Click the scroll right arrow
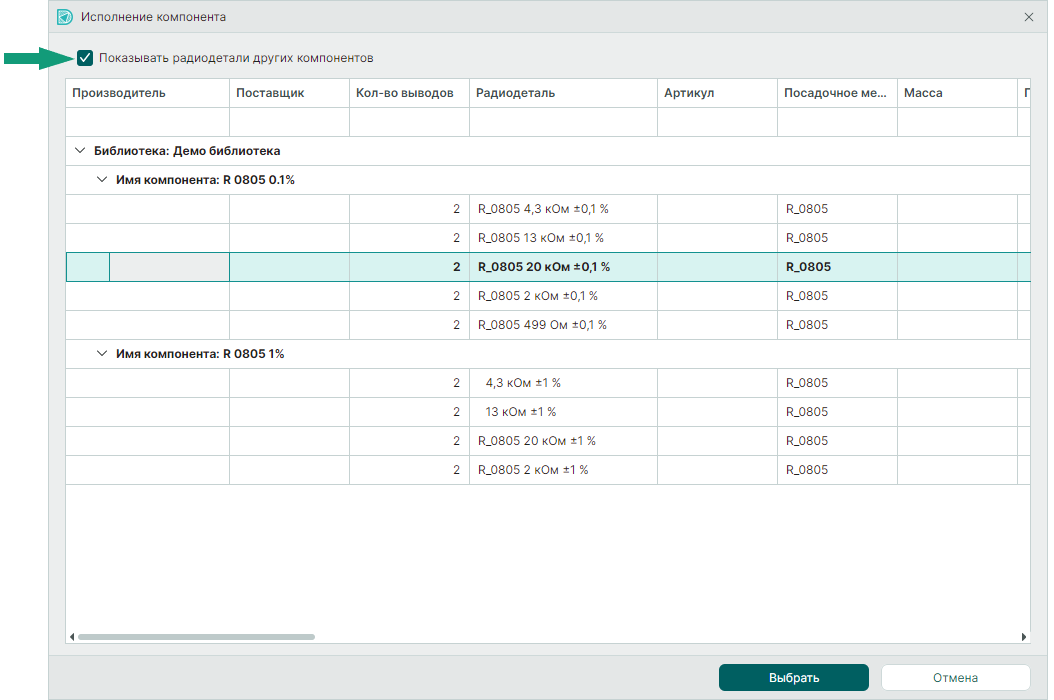 tap(1024, 637)
